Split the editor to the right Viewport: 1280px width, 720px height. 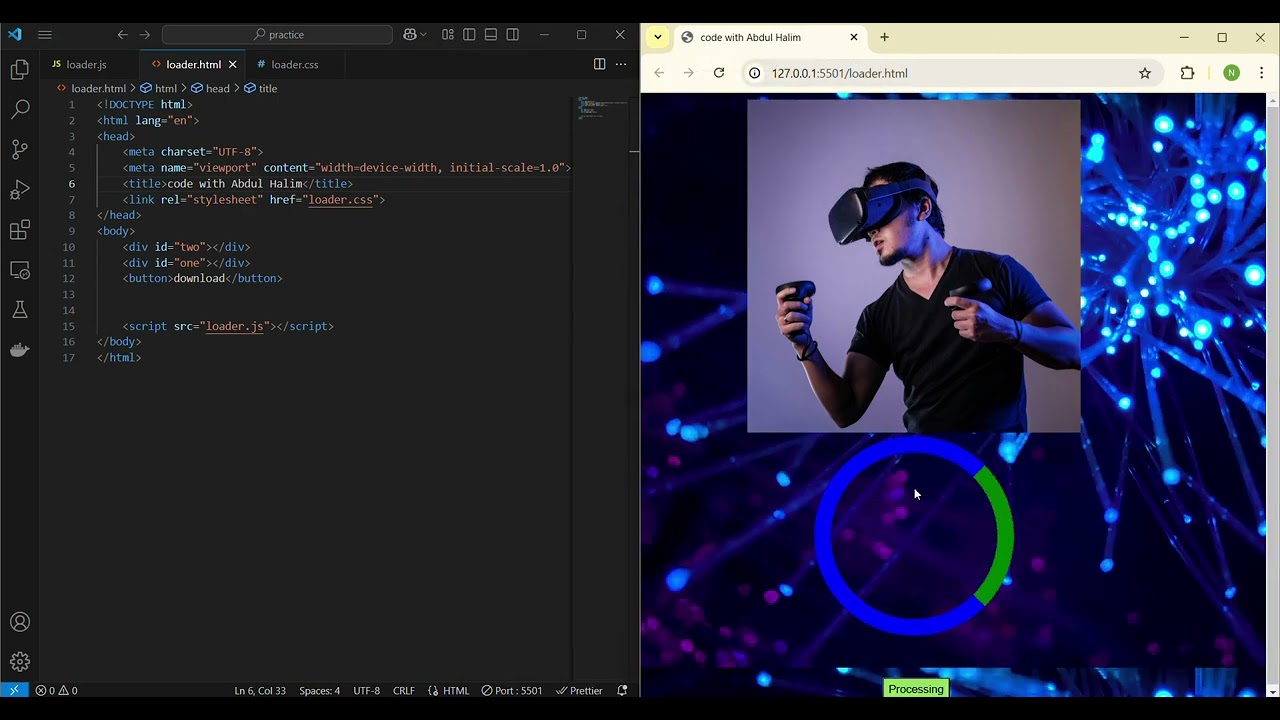[599, 64]
